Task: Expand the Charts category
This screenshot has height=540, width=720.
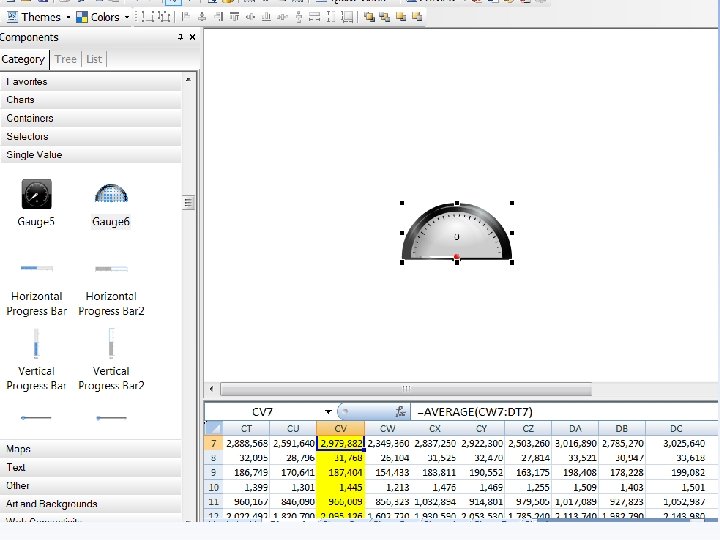Action: pos(91,100)
